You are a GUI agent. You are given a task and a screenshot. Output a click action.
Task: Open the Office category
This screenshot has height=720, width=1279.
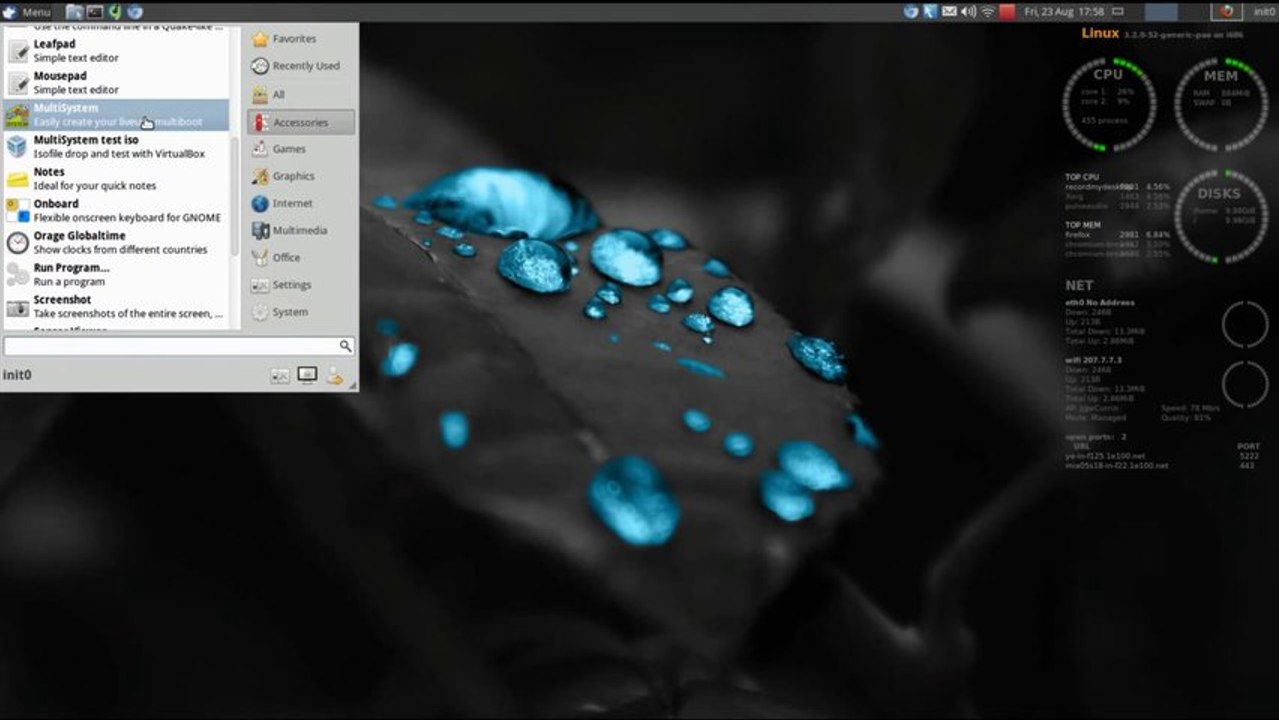point(301,257)
